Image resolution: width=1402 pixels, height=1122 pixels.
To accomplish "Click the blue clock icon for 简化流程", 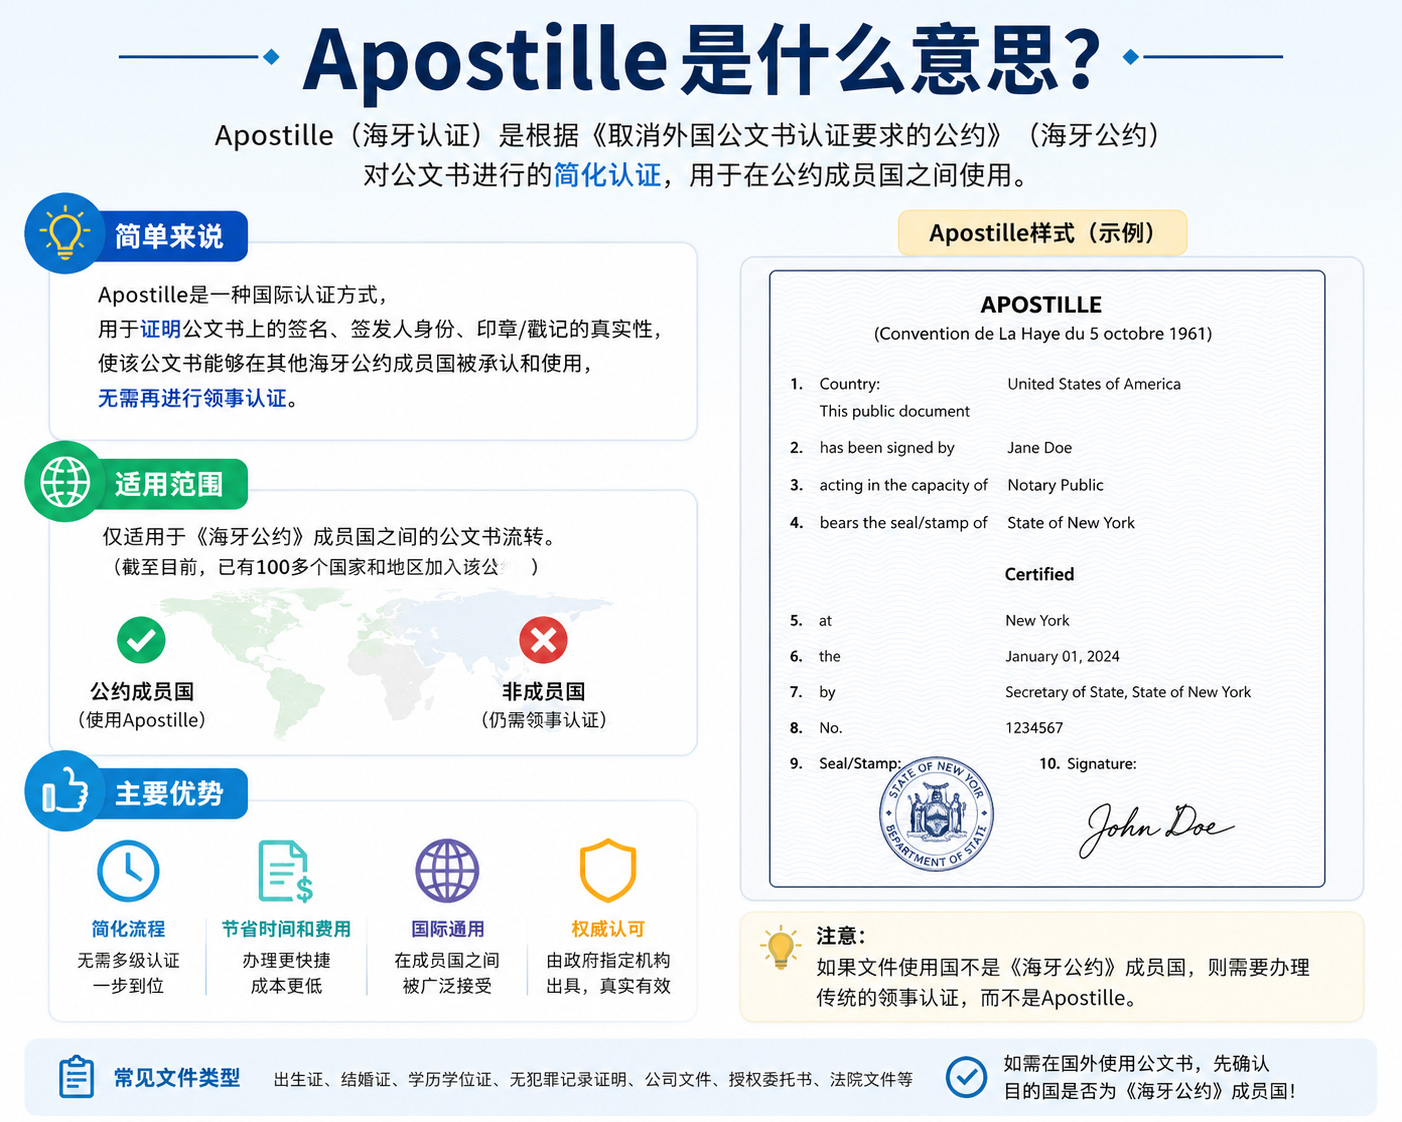I will point(128,871).
